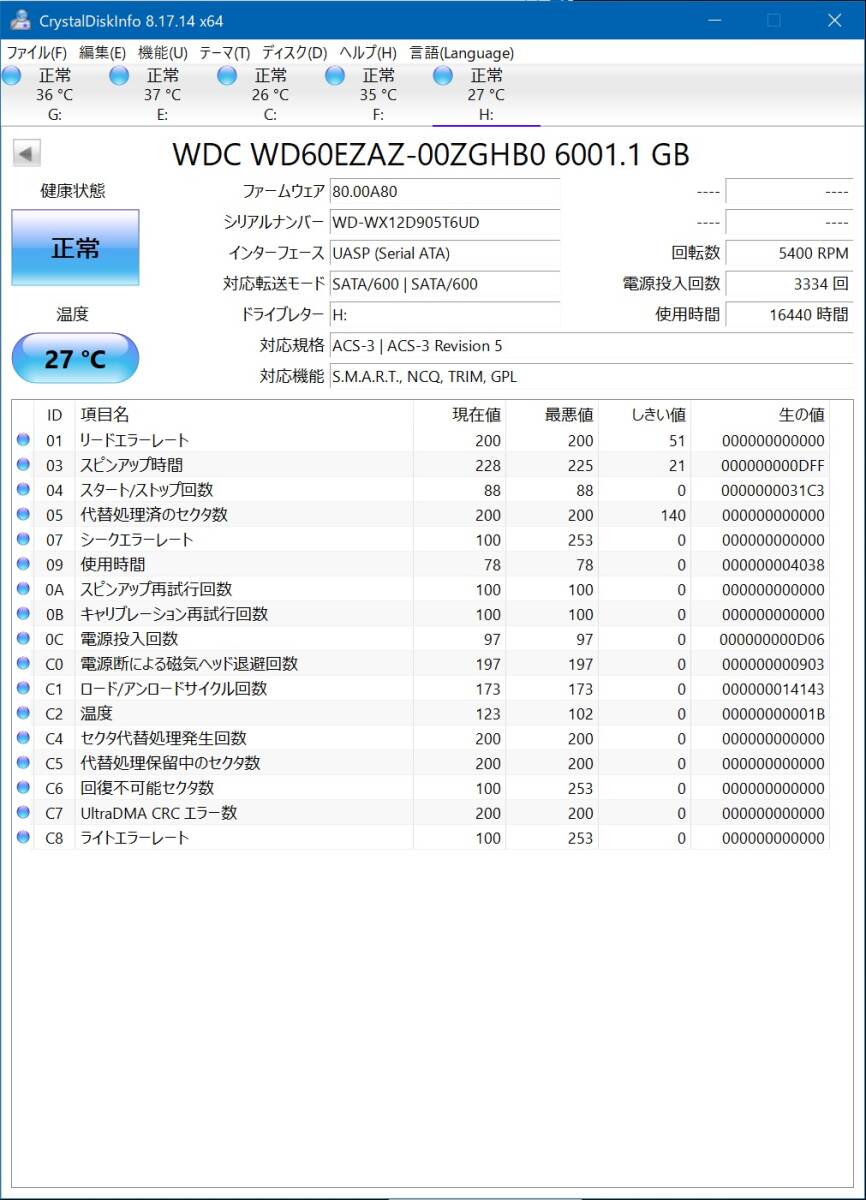Click the drive letter H: field
866x1200 pixels.
pos(445,315)
